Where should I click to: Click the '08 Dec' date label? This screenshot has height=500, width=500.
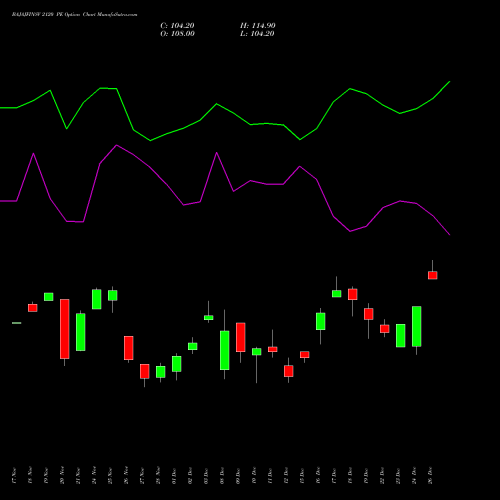click(222, 476)
